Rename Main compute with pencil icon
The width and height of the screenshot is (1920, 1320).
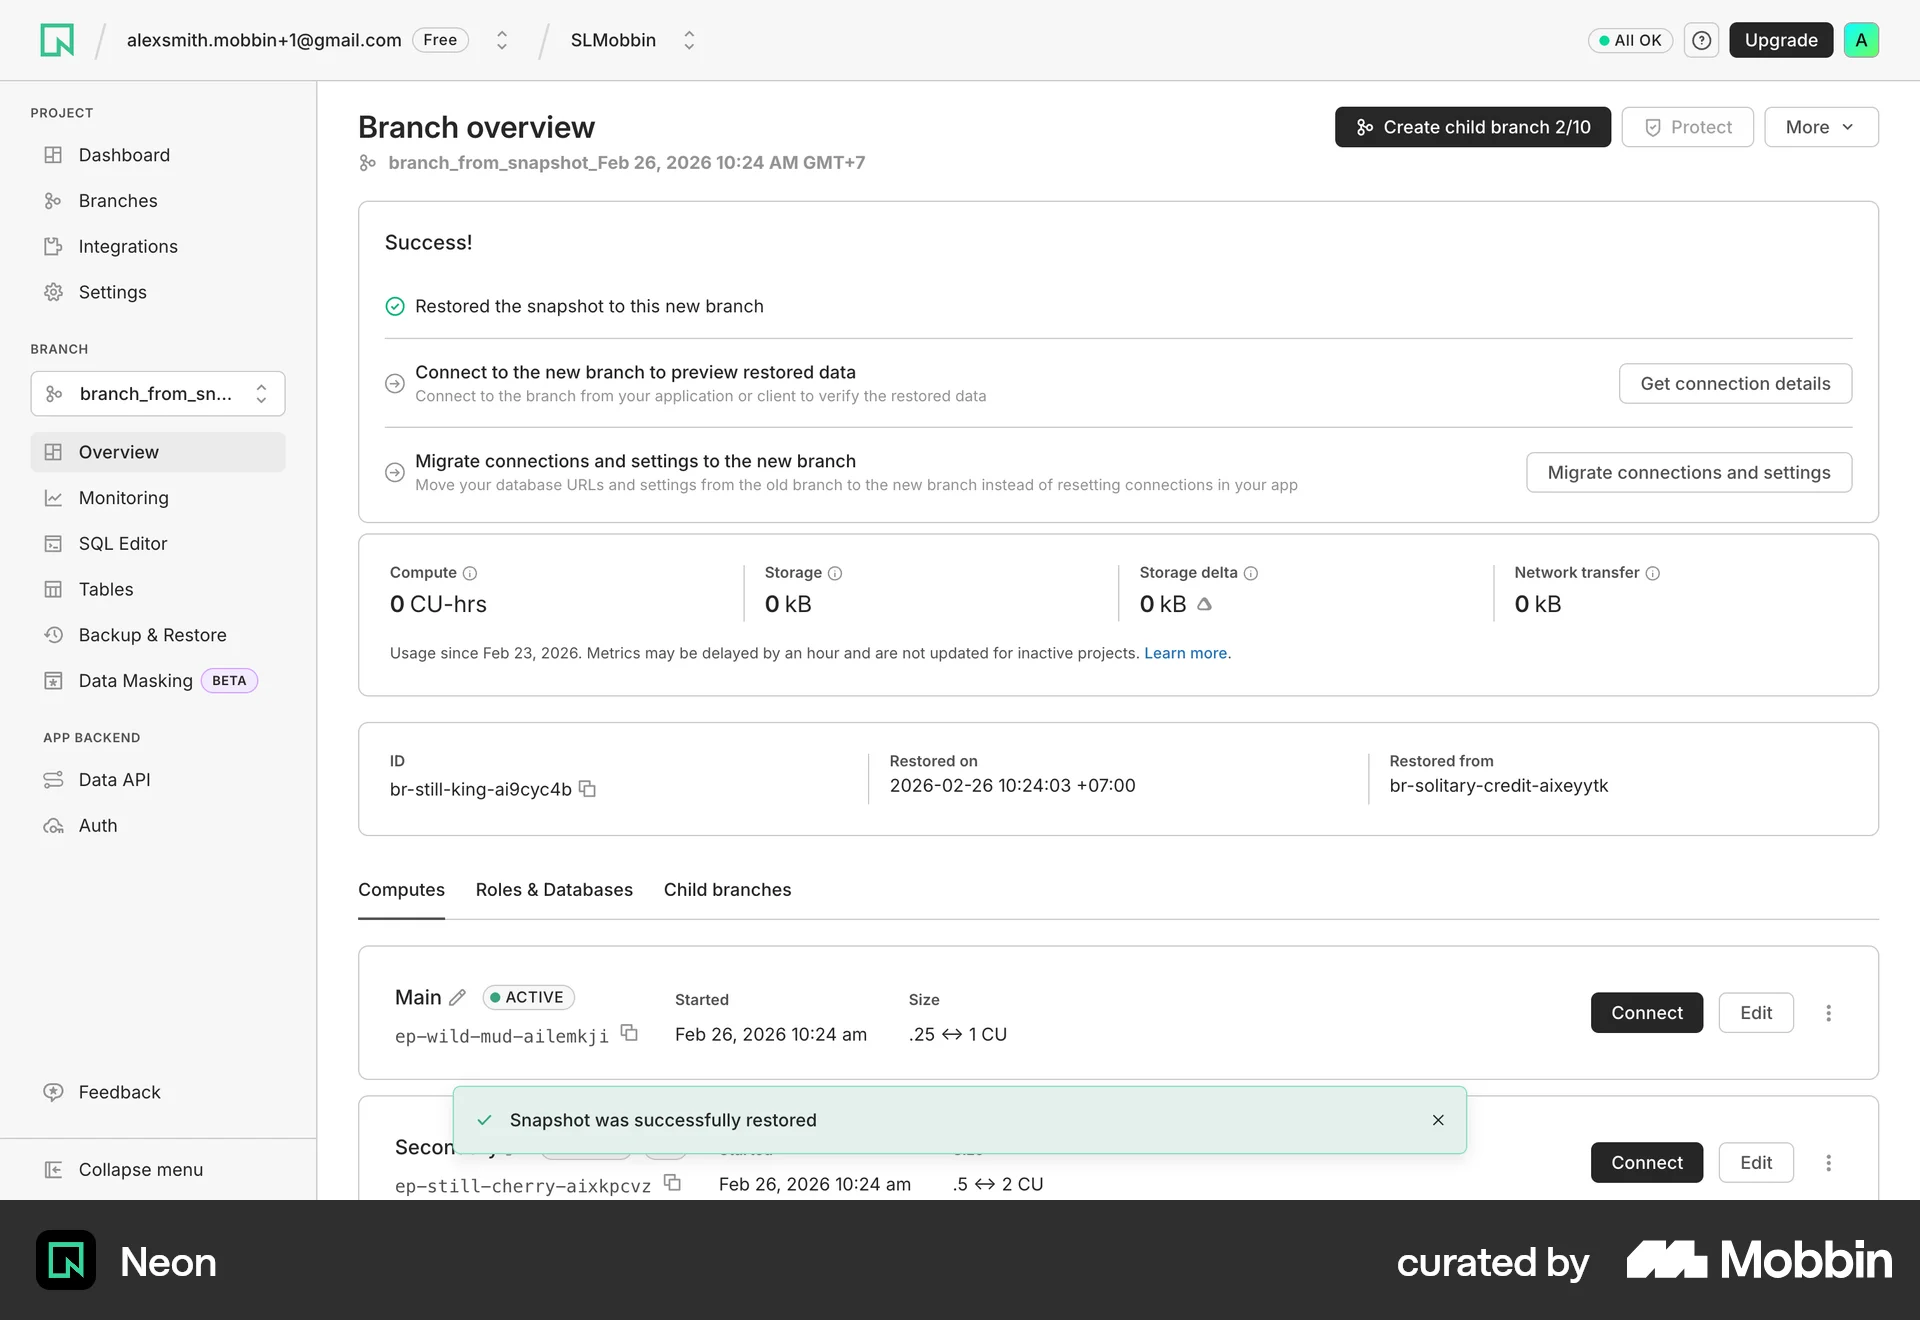[x=457, y=997]
